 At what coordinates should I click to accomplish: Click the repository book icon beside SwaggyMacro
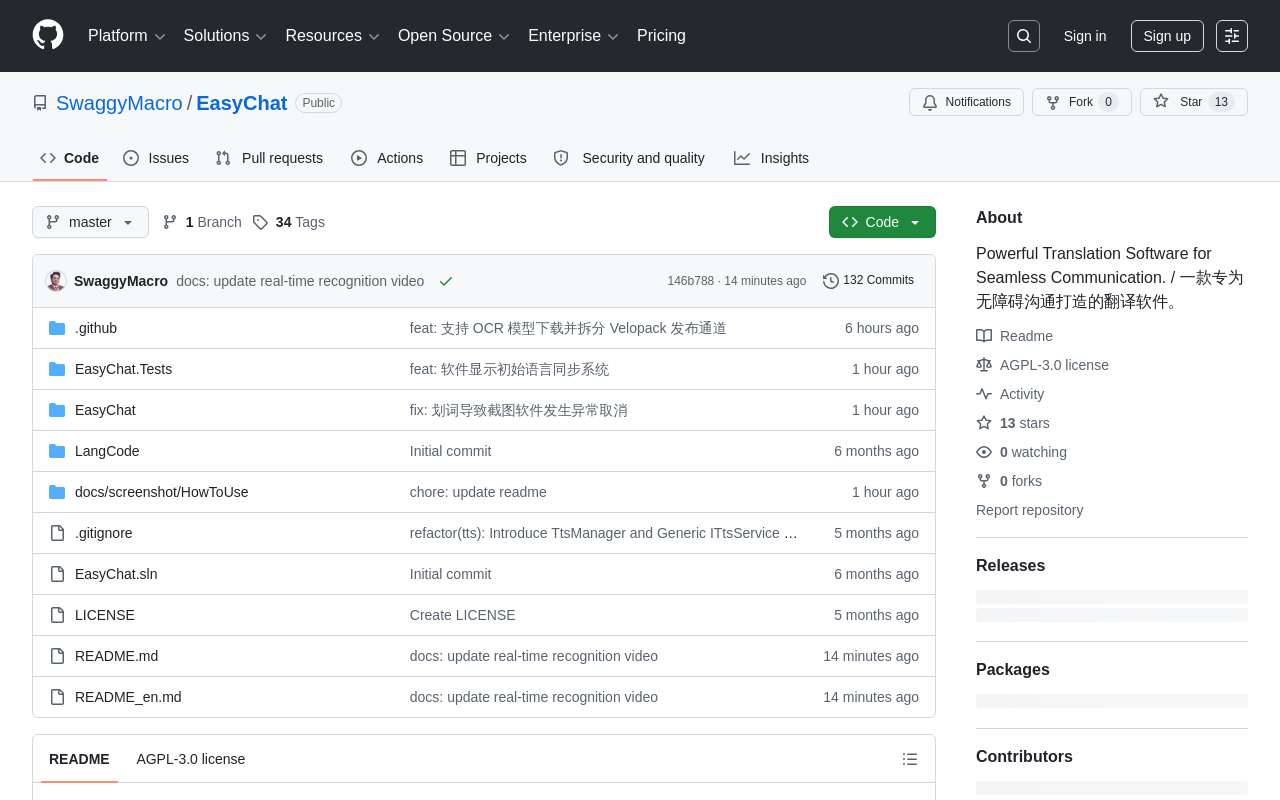(x=40, y=103)
